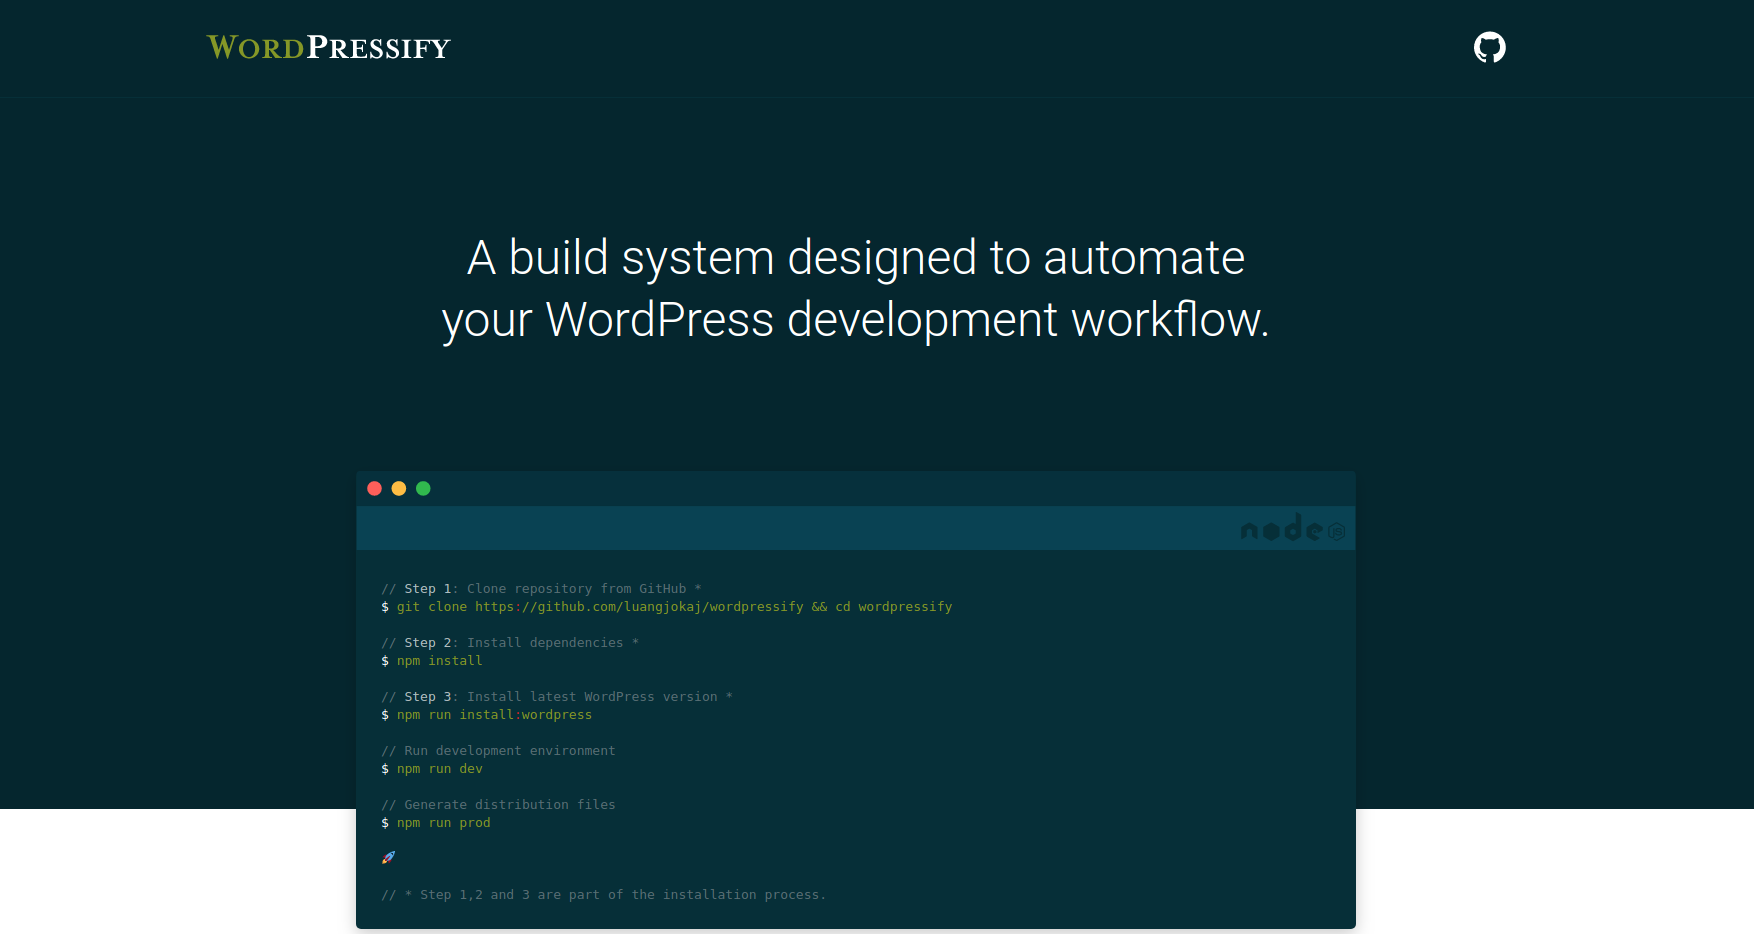Click the git clone command line
The width and height of the screenshot is (1754, 934).
coord(667,607)
